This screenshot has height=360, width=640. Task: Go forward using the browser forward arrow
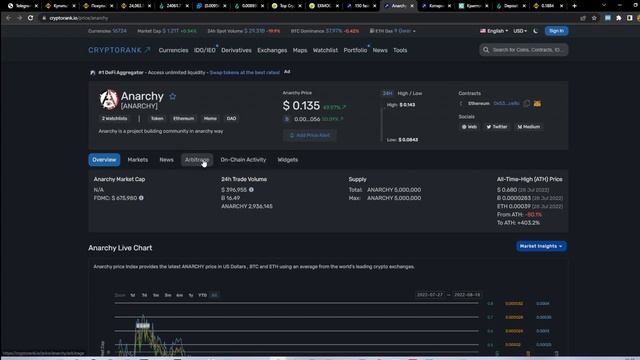[x=19, y=18]
